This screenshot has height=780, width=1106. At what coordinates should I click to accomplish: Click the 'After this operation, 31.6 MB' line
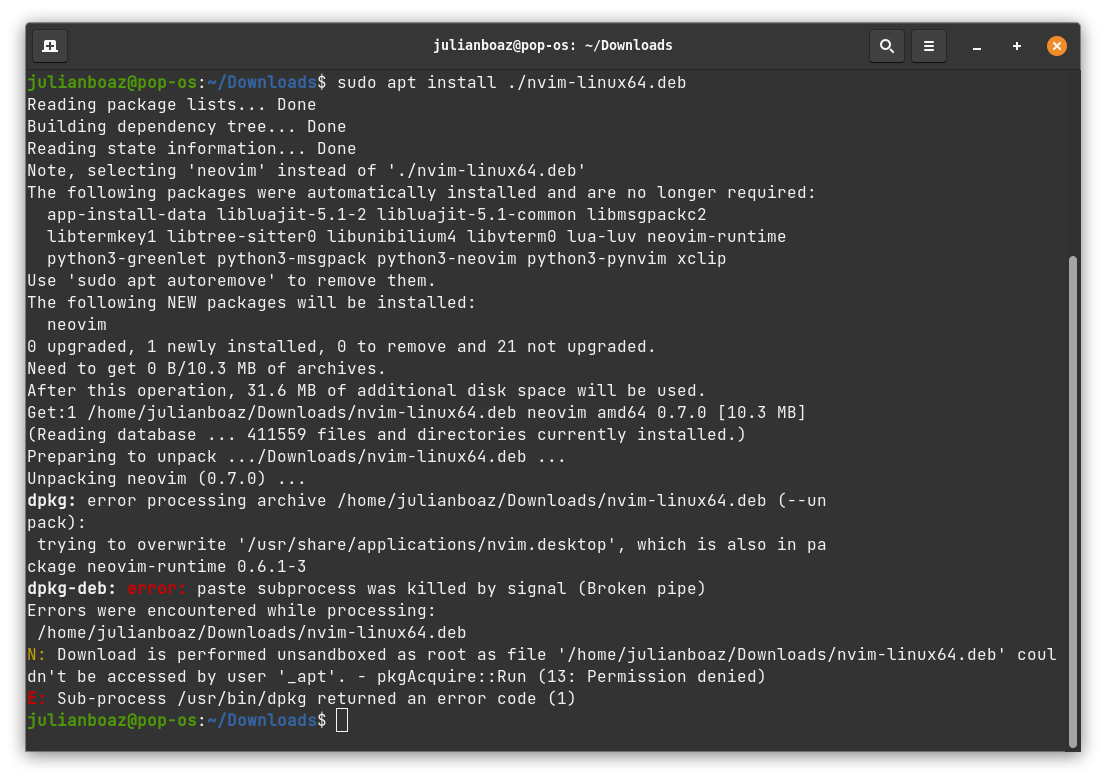366,390
